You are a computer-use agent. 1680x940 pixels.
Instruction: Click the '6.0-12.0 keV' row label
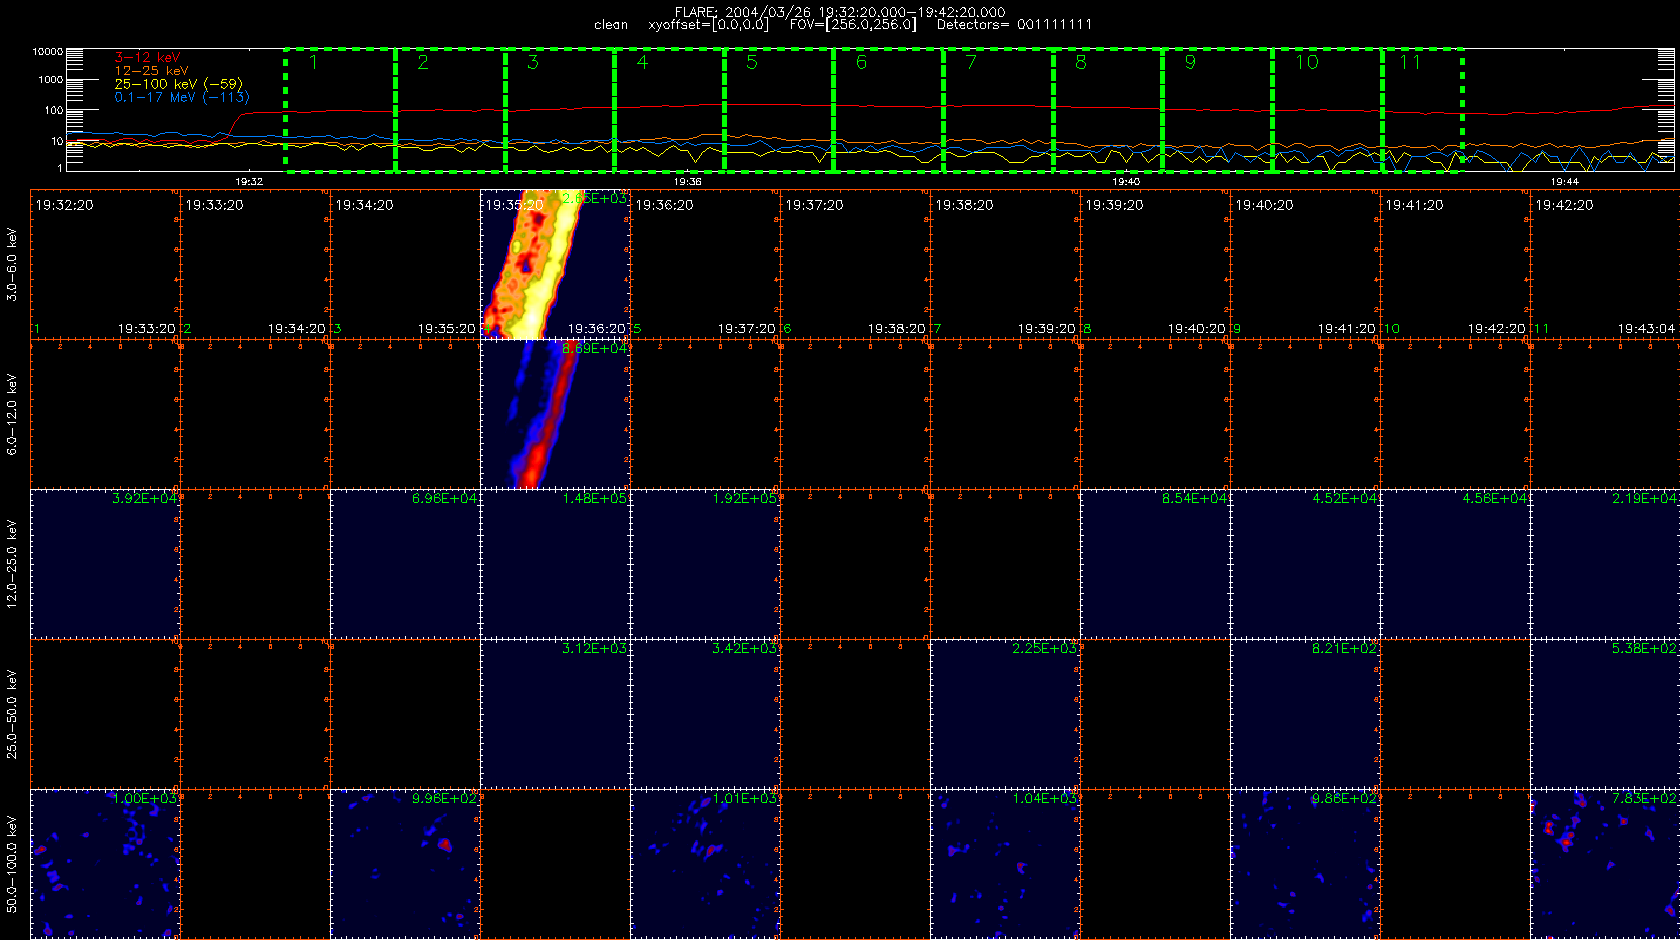pos(12,414)
